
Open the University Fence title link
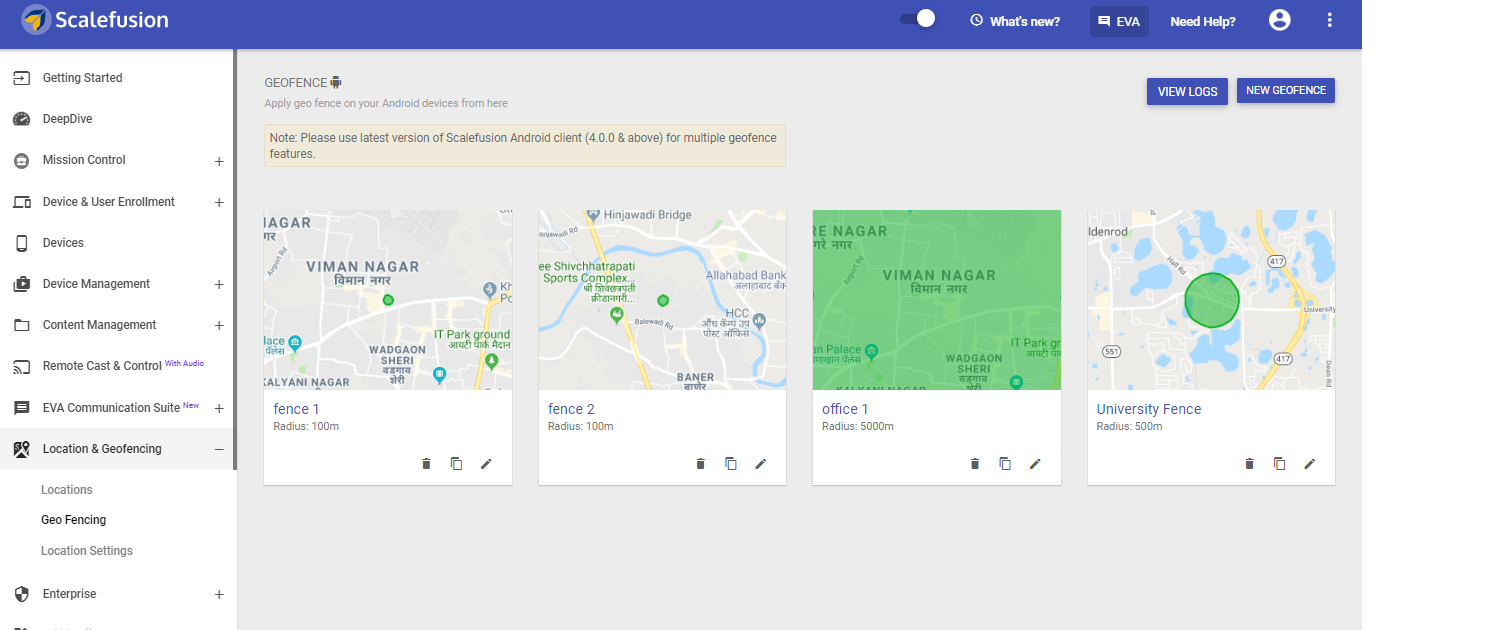tap(1149, 409)
